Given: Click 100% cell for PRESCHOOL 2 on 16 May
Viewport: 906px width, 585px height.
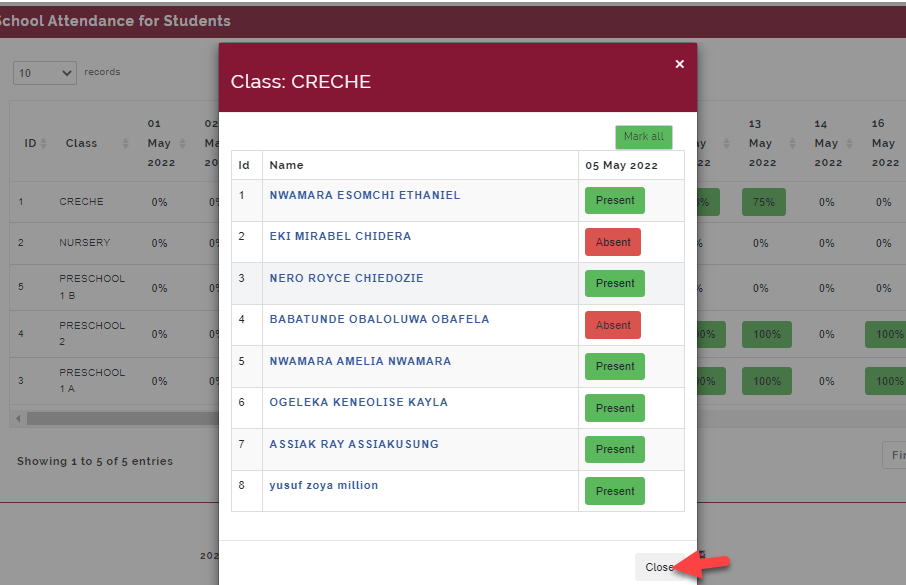Looking at the screenshot, I should click(x=886, y=334).
